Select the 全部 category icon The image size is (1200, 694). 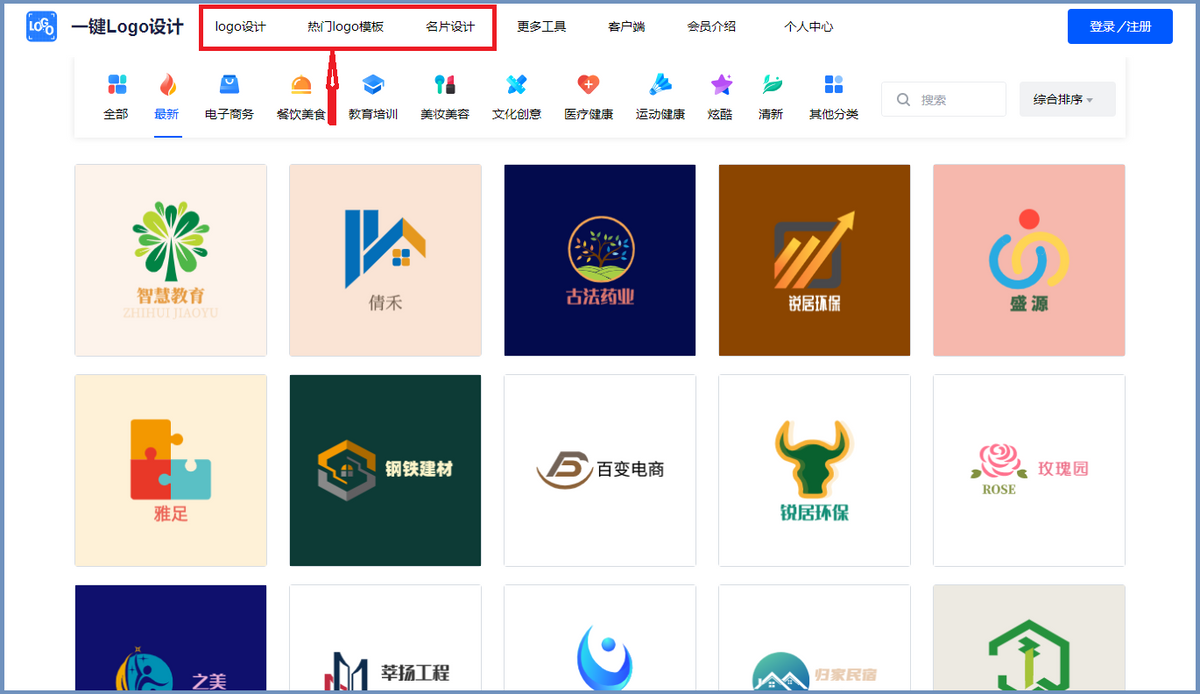click(116, 84)
